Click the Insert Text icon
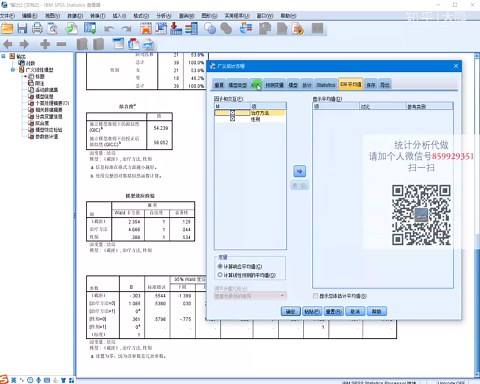This screenshot has width=480, height=384. click(x=149, y=44)
